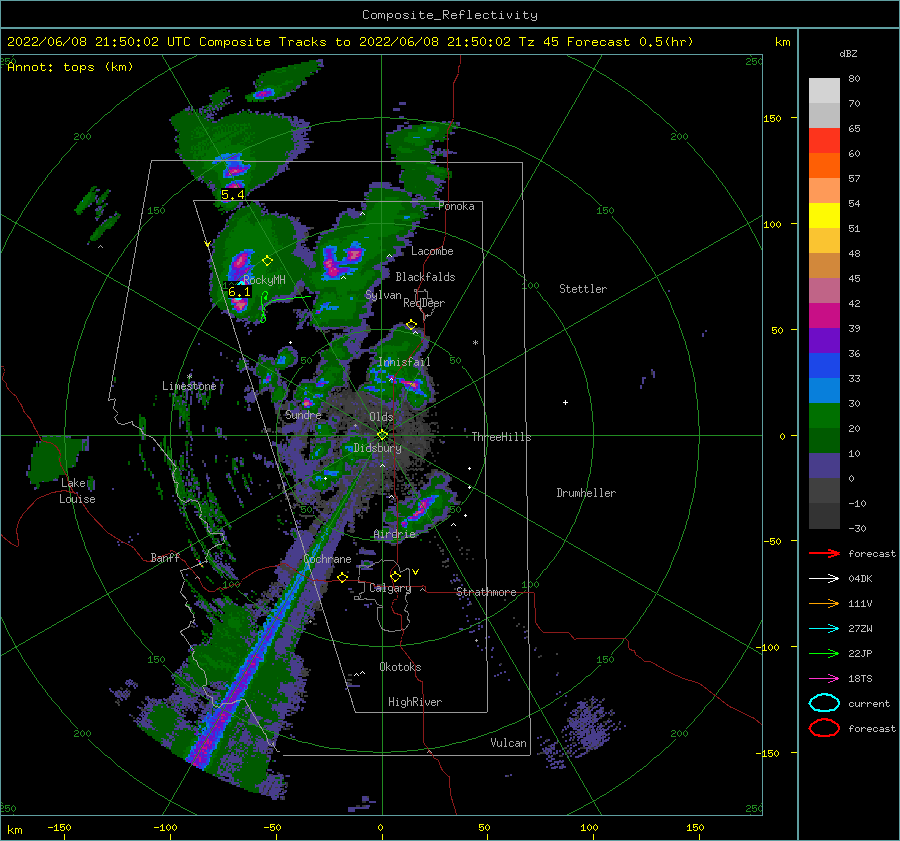Click the red forecast ellipse legend icon
The height and width of the screenshot is (841, 900).
[824, 728]
